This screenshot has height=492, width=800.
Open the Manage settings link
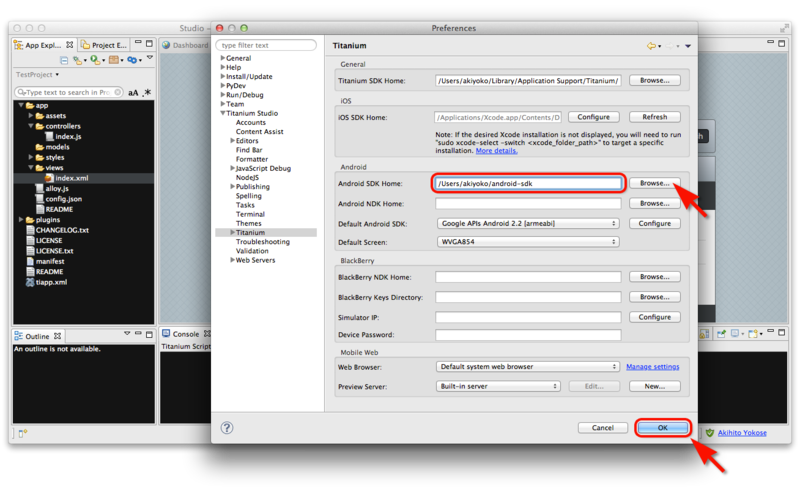point(653,367)
